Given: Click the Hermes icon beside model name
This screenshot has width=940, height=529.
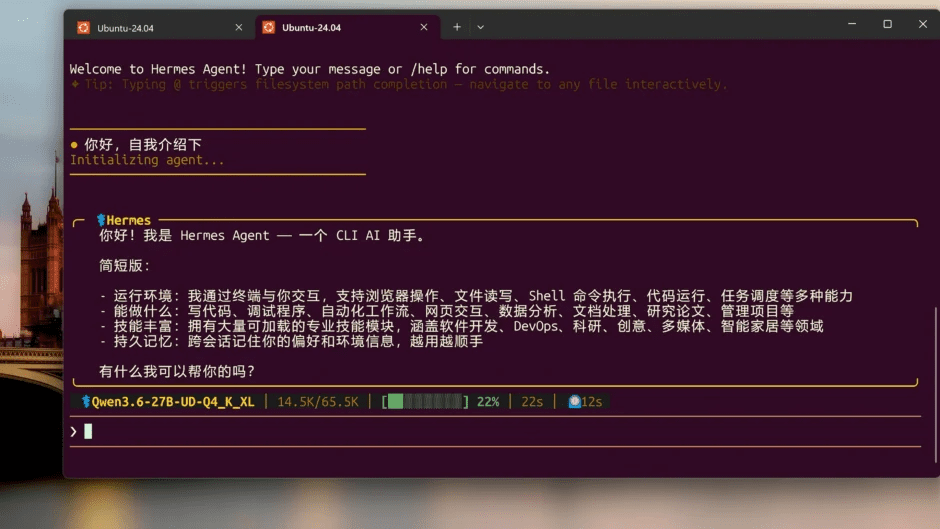Looking at the screenshot, I should pos(86,401).
